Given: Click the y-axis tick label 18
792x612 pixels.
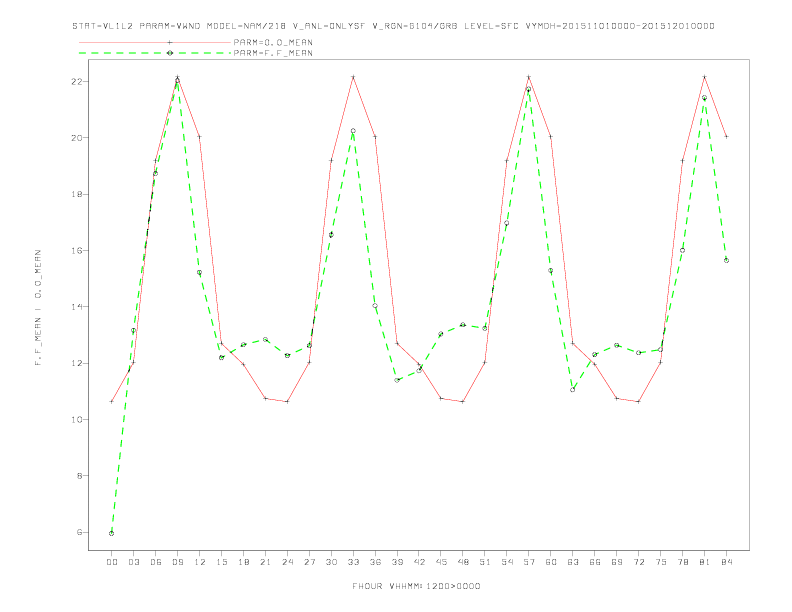Looking at the screenshot, I should (78, 194).
